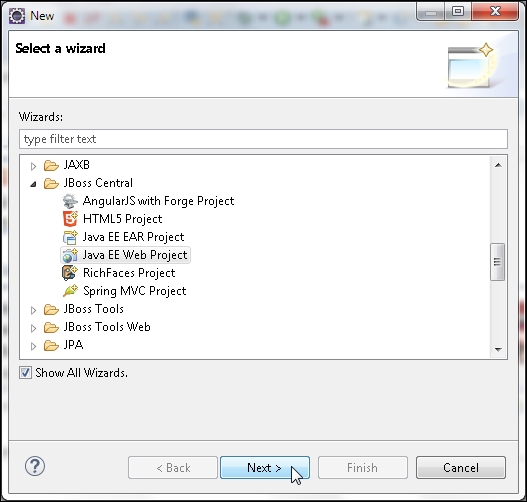This screenshot has height=502, width=527.
Task: Uncheck the Show All Wizards checkbox
Action: [26, 373]
